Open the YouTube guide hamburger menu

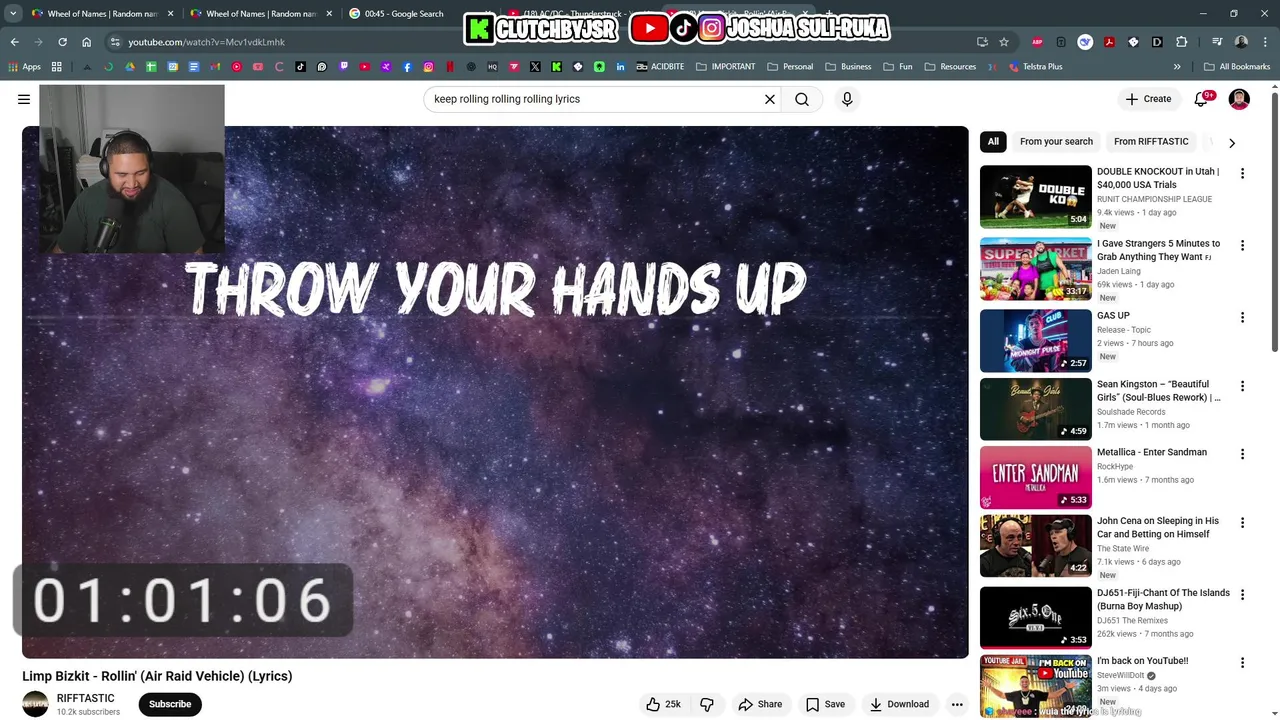click(x=24, y=99)
